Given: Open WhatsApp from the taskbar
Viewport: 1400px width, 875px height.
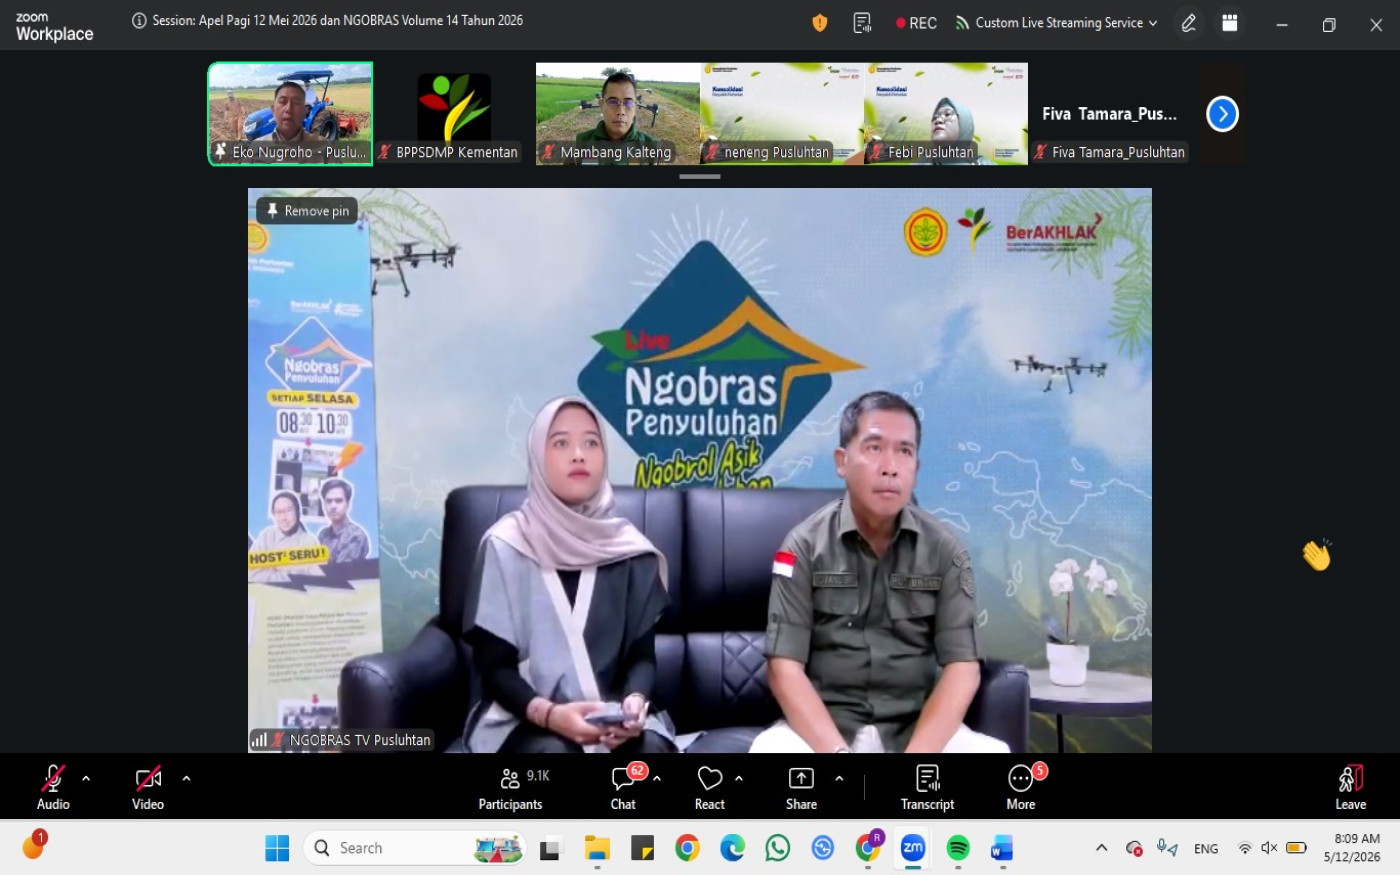Looking at the screenshot, I should (x=777, y=848).
